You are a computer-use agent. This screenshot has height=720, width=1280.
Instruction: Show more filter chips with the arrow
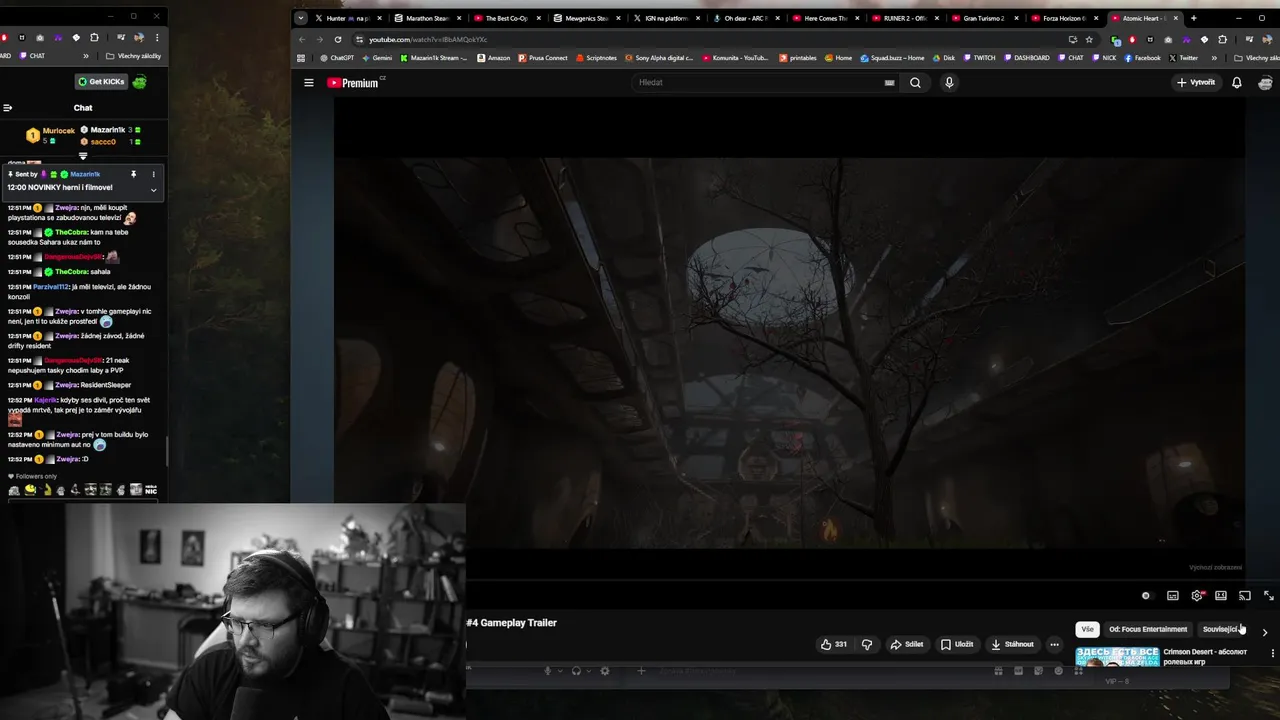pyautogui.click(x=1265, y=632)
